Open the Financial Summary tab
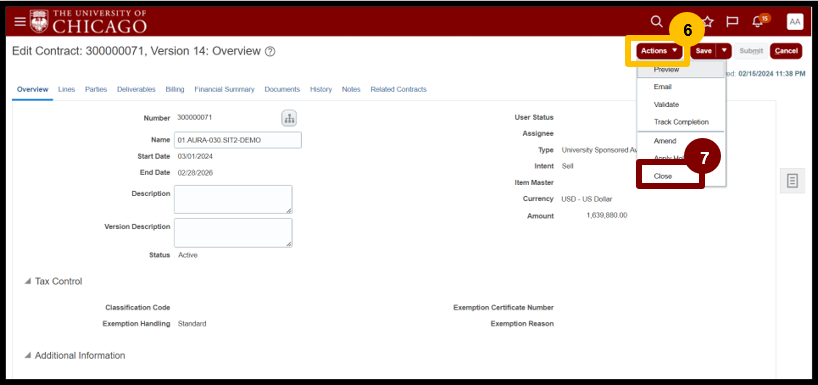 pyautogui.click(x=224, y=89)
